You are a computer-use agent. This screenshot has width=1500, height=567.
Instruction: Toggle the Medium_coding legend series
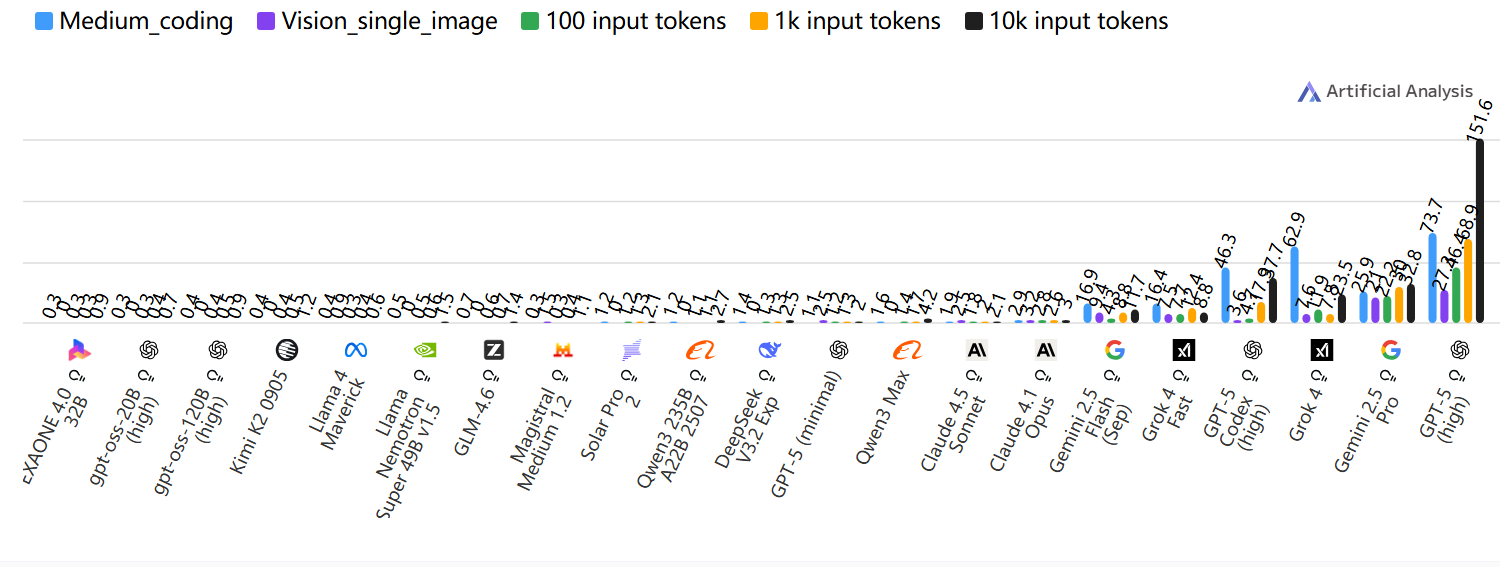(x=133, y=21)
